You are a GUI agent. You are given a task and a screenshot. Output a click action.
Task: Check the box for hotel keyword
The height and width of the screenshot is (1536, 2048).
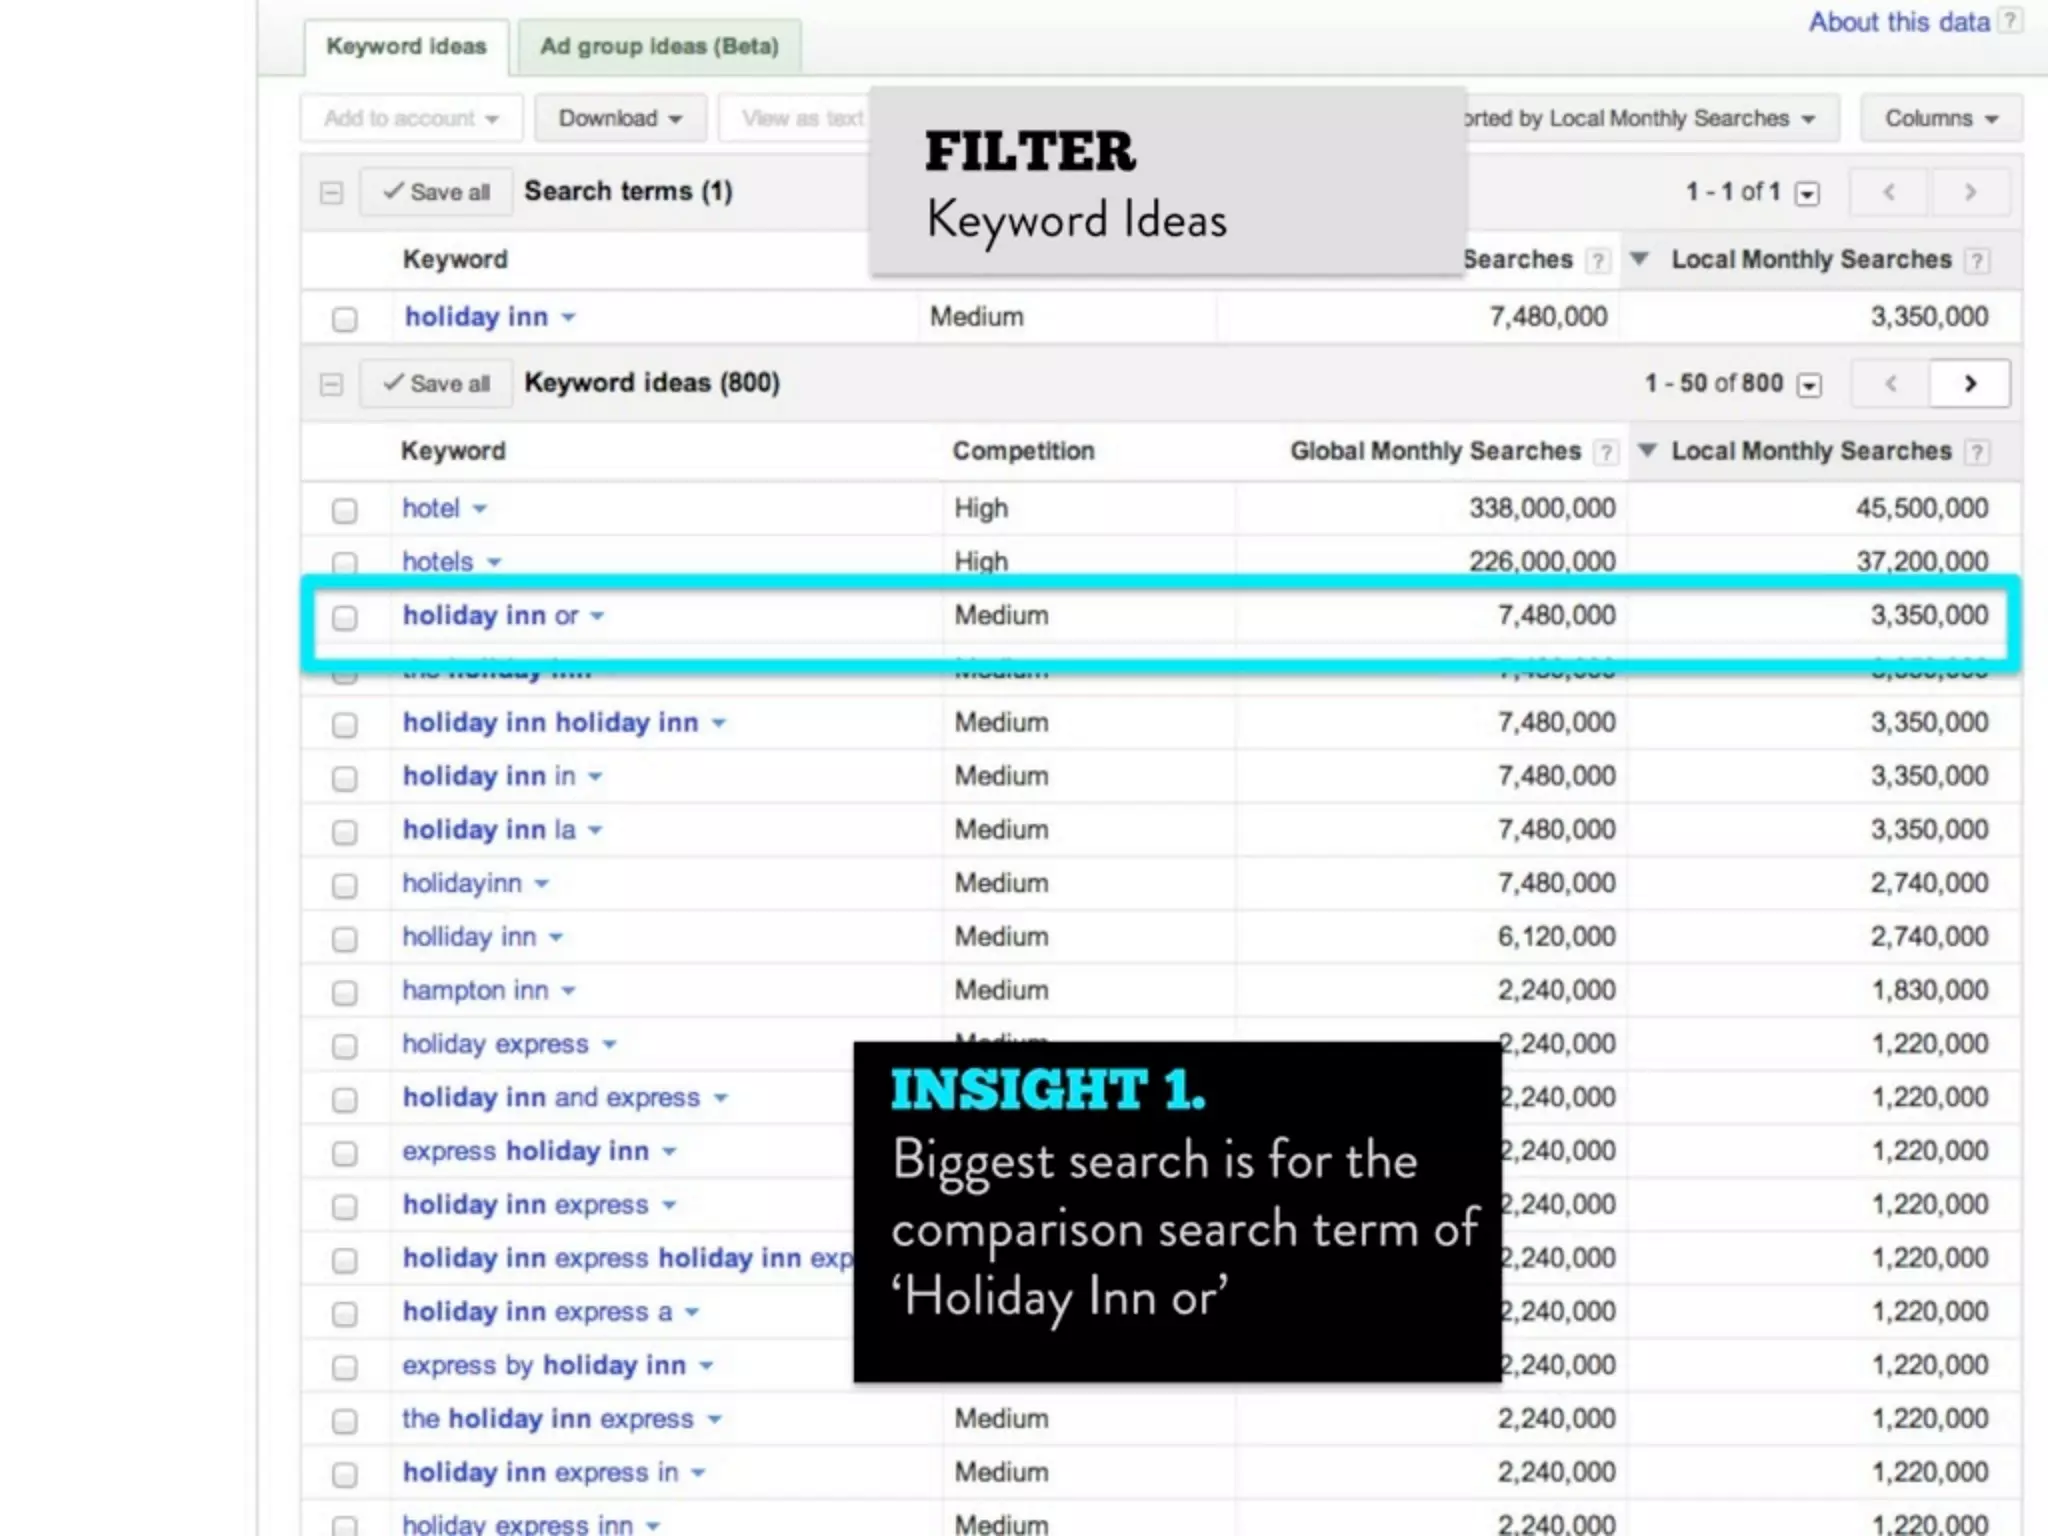(x=345, y=510)
